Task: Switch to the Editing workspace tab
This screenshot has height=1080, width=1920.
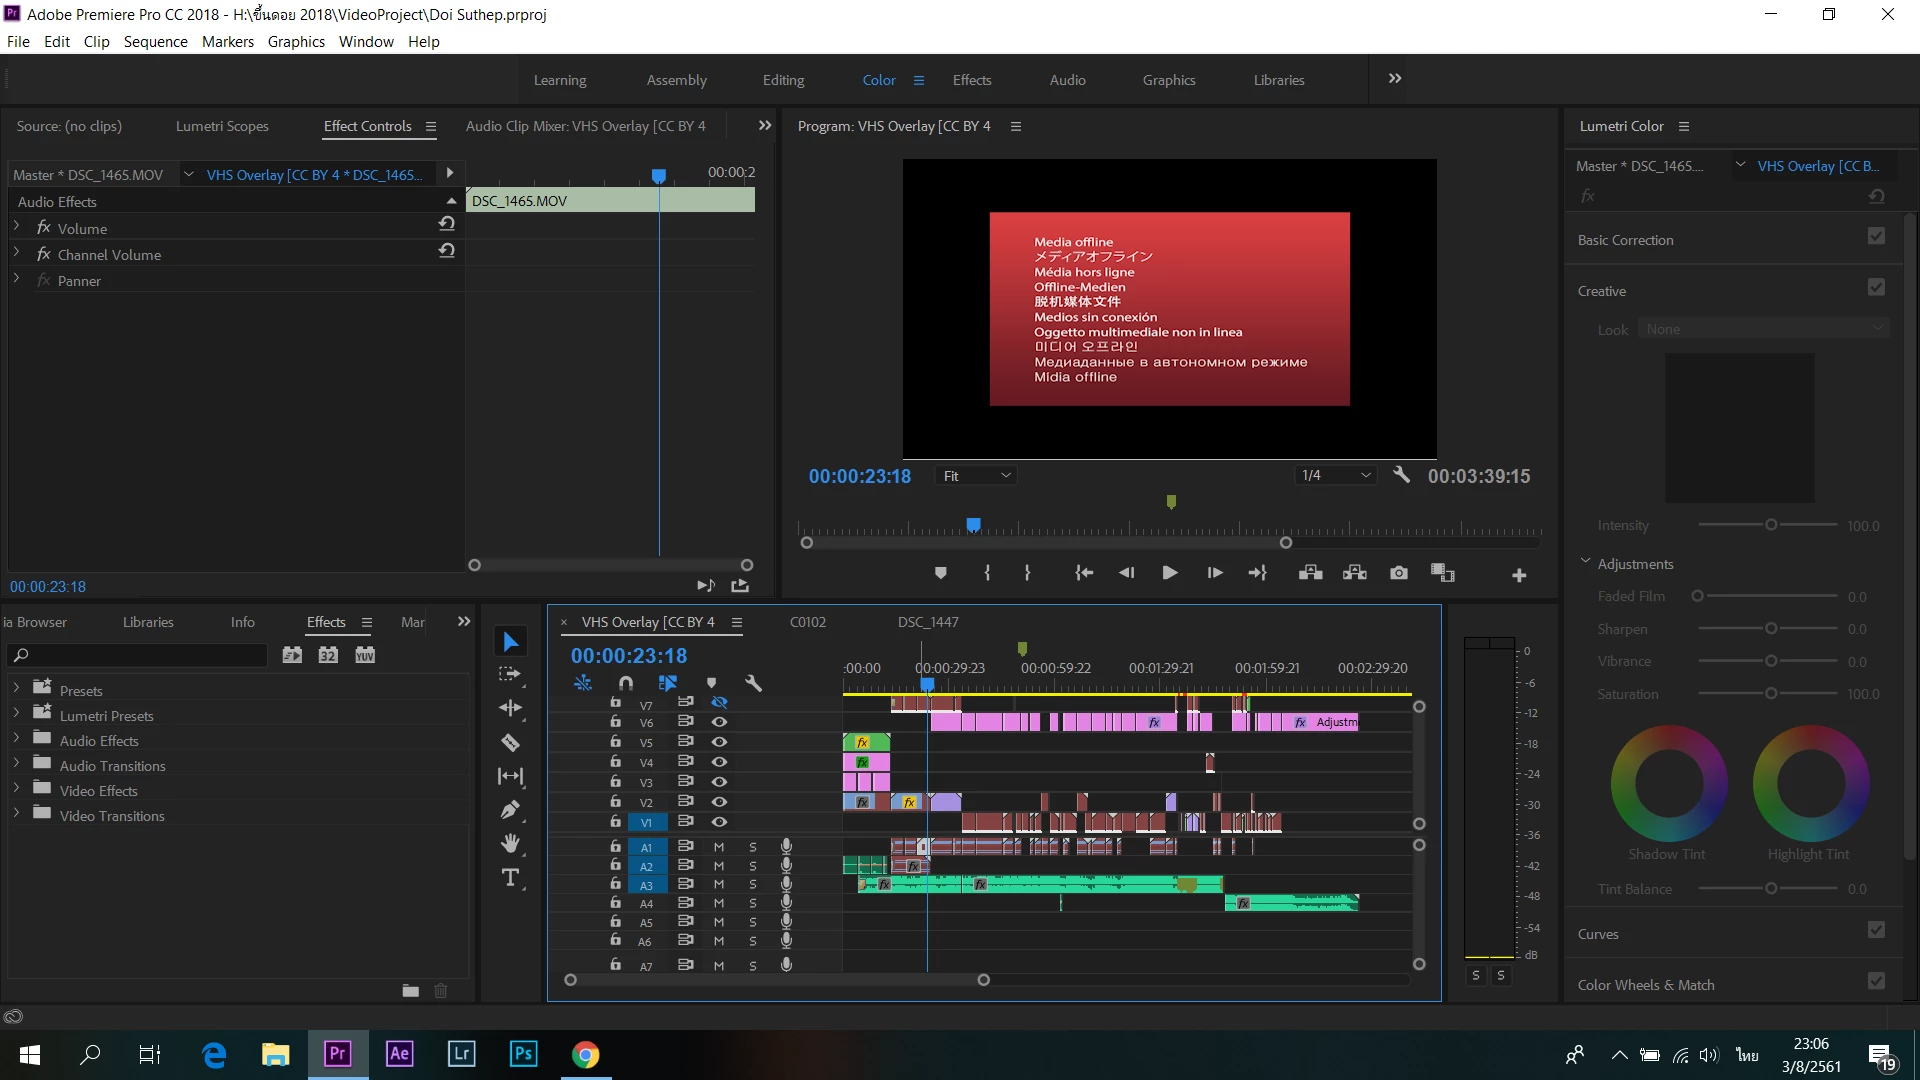Action: (x=783, y=80)
